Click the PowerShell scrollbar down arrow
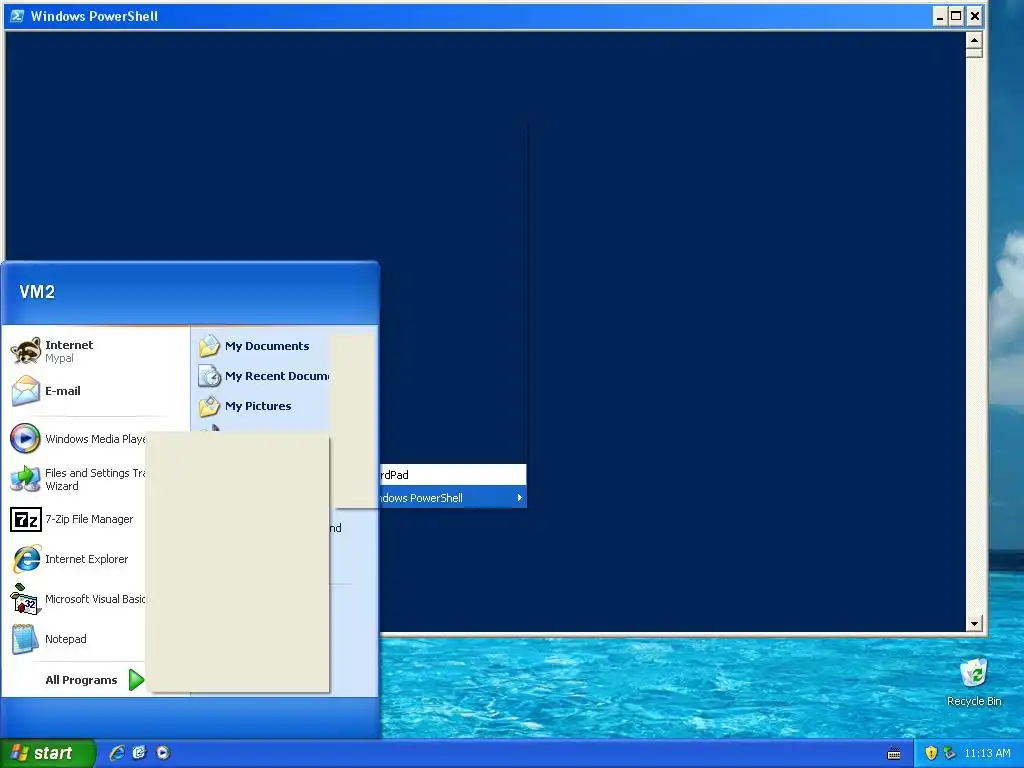1024x768 pixels. (x=974, y=624)
